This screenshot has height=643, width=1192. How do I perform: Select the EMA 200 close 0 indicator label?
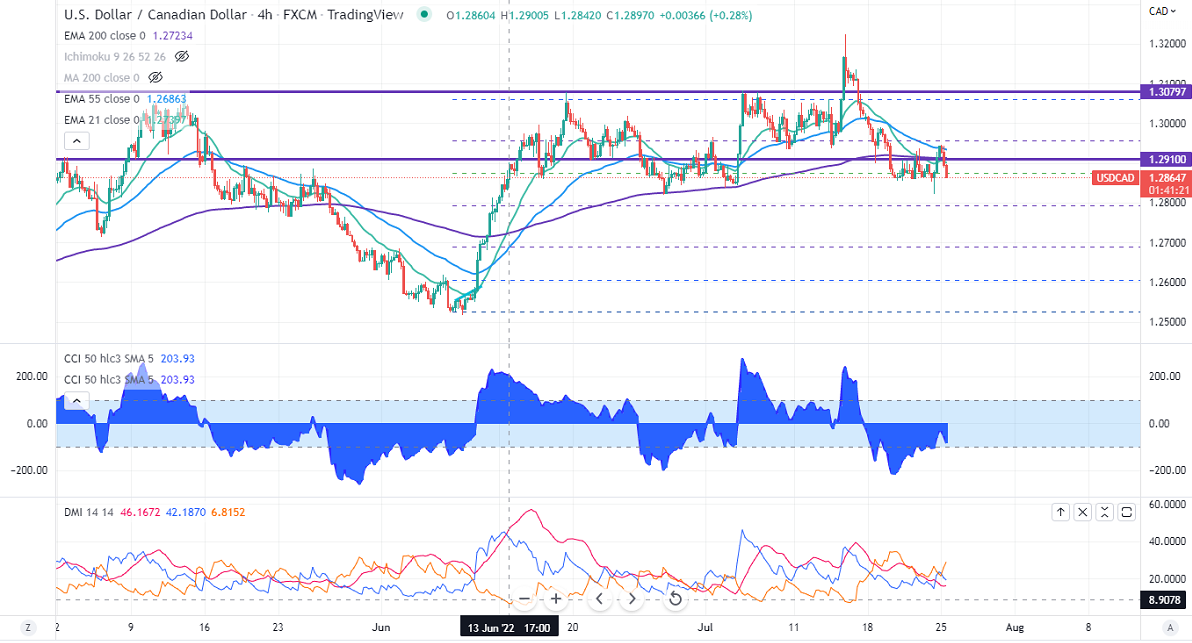[105, 36]
